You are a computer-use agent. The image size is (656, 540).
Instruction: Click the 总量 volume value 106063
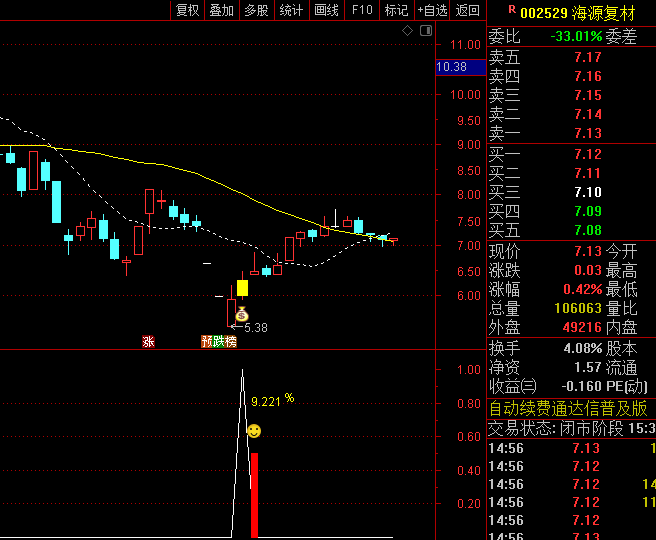(578, 309)
